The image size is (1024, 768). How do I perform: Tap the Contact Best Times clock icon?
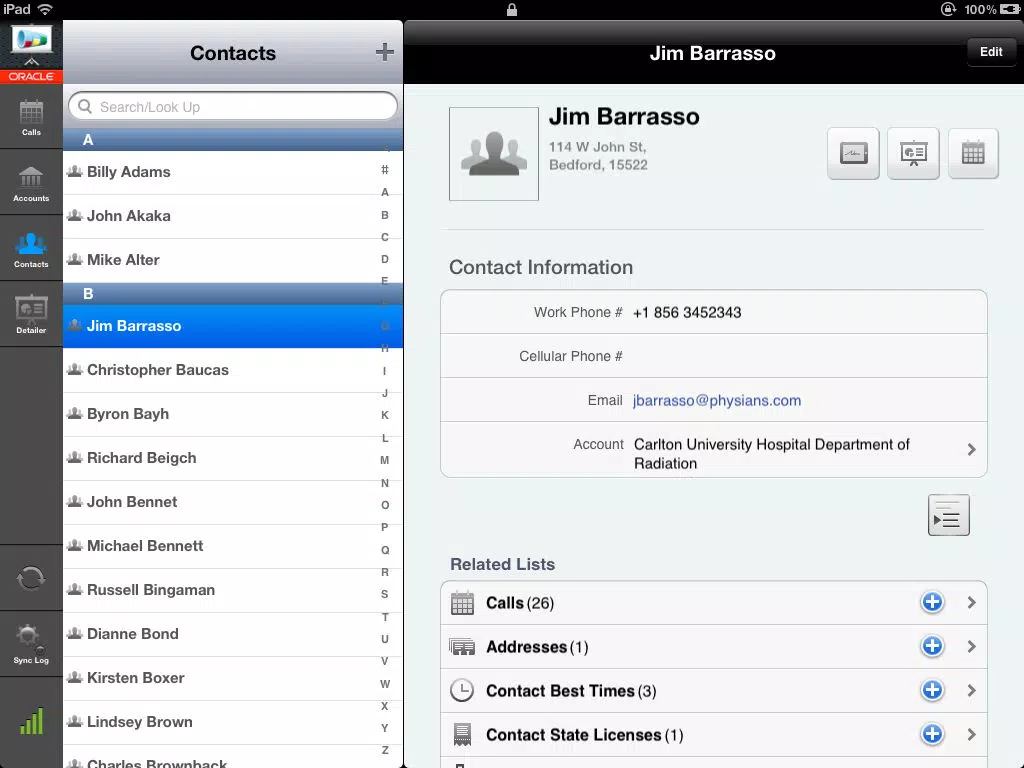pyautogui.click(x=462, y=690)
